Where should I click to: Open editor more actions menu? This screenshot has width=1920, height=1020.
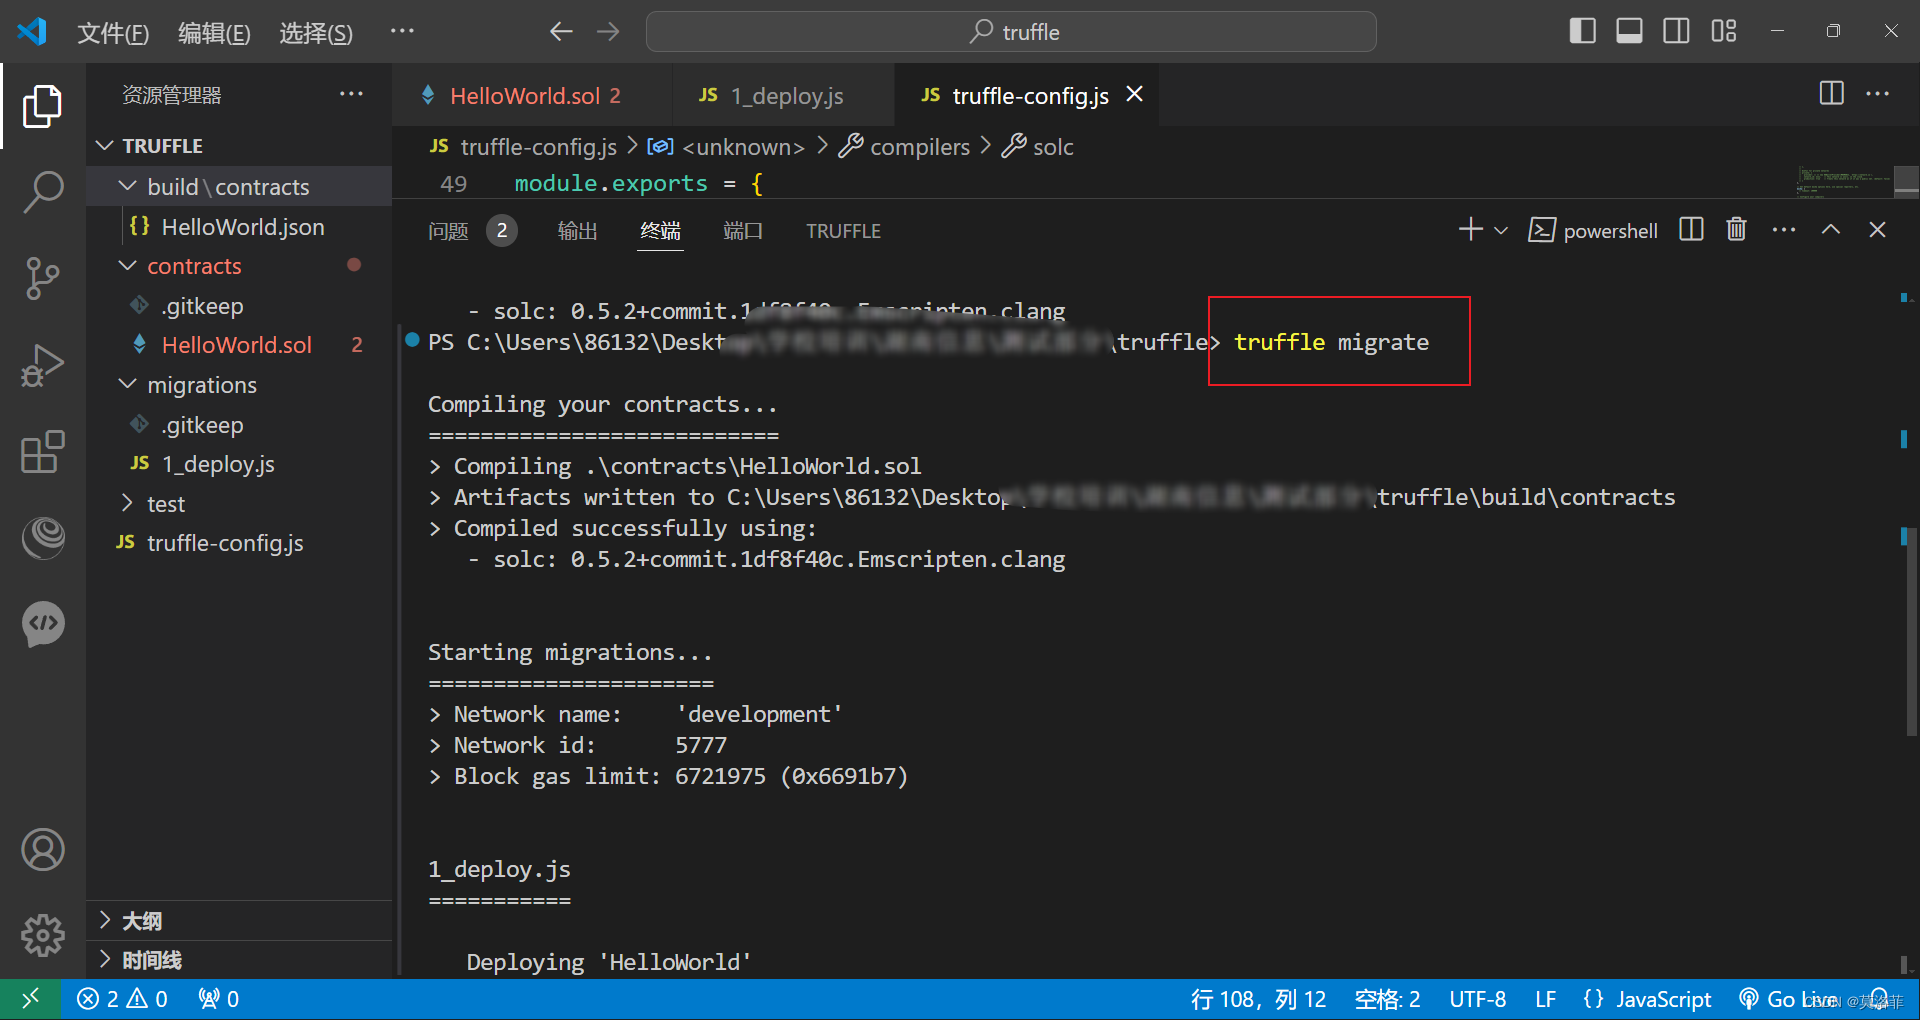[x=1878, y=93]
